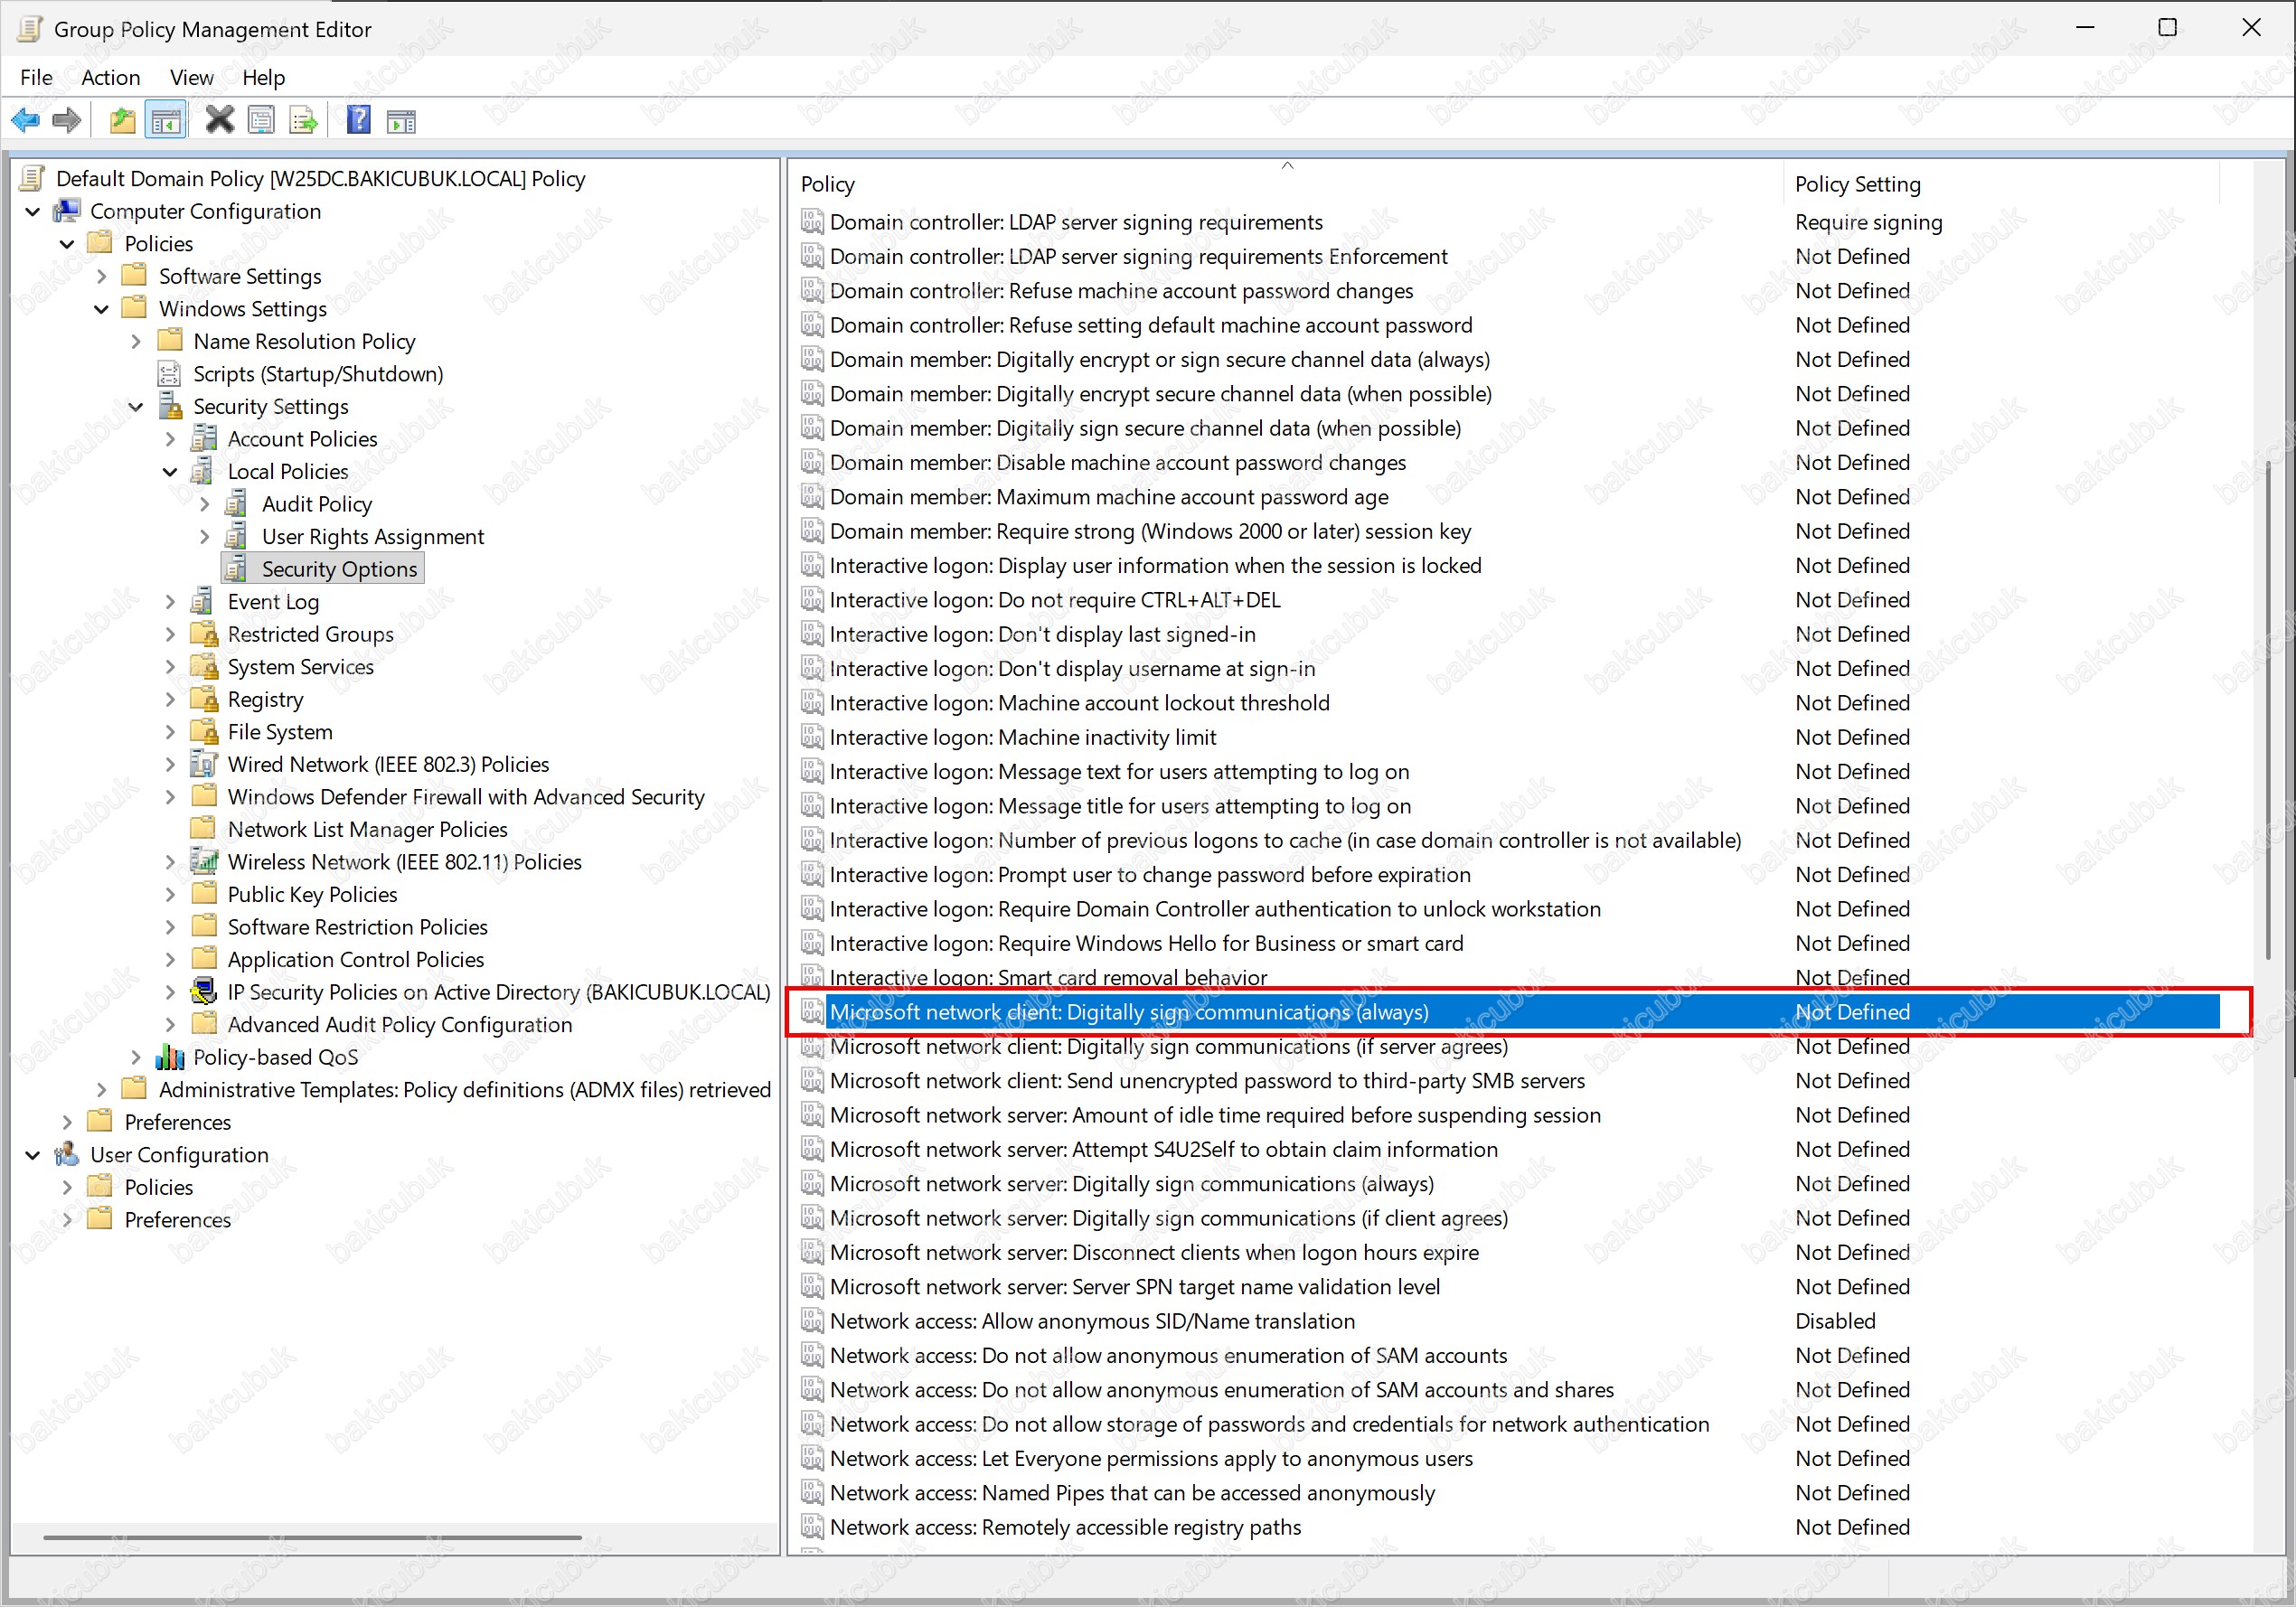Click the Forward arrow toolbar icon
This screenshot has width=2296, height=1607.
66,121
